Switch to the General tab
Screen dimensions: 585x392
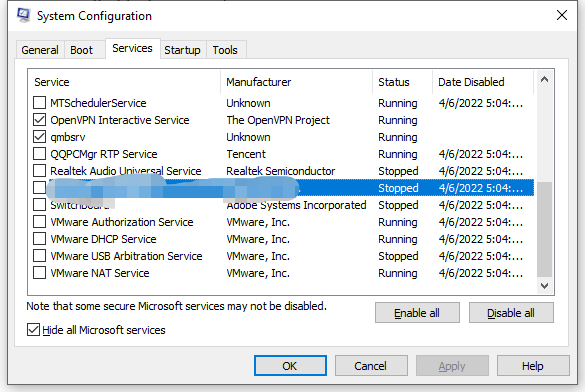(40, 50)
